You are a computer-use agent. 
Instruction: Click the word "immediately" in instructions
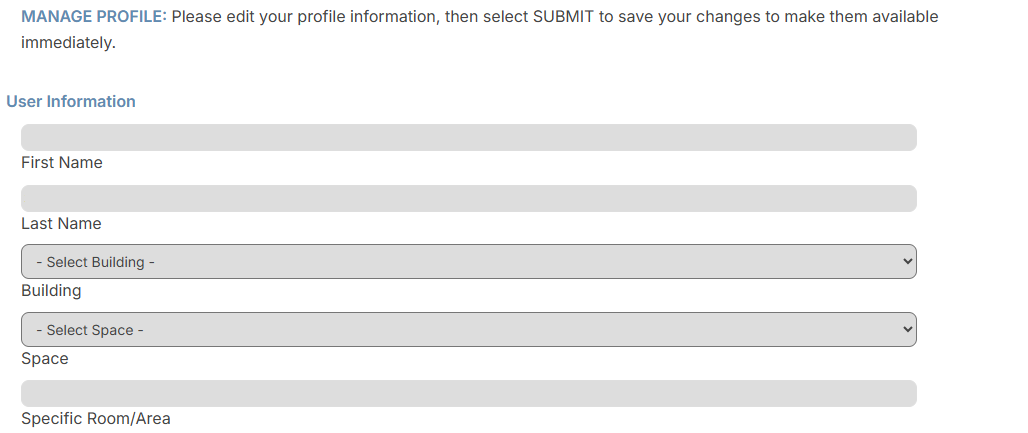point(68,43)
